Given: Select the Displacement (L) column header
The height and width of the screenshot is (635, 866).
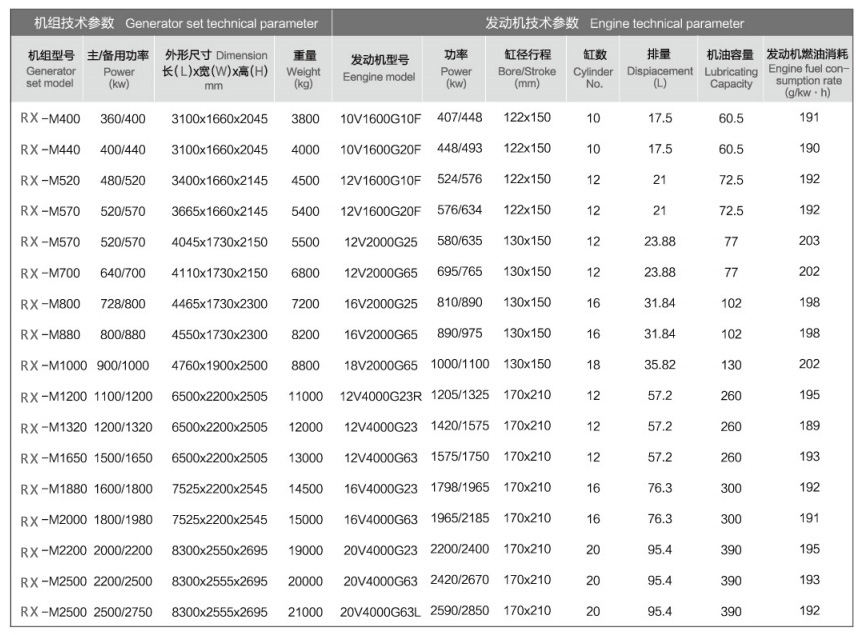Looking at the screenshot, I should coord(659,70).
